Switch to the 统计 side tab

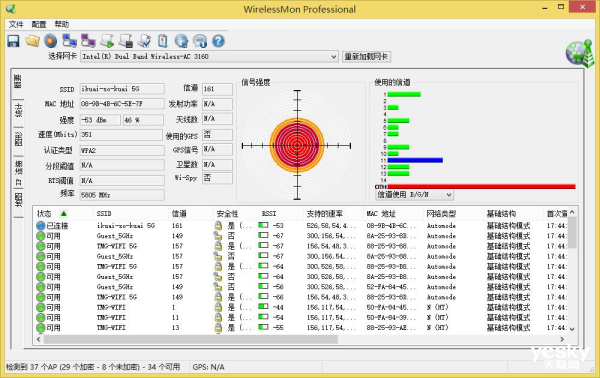click(x=18, y=110)
